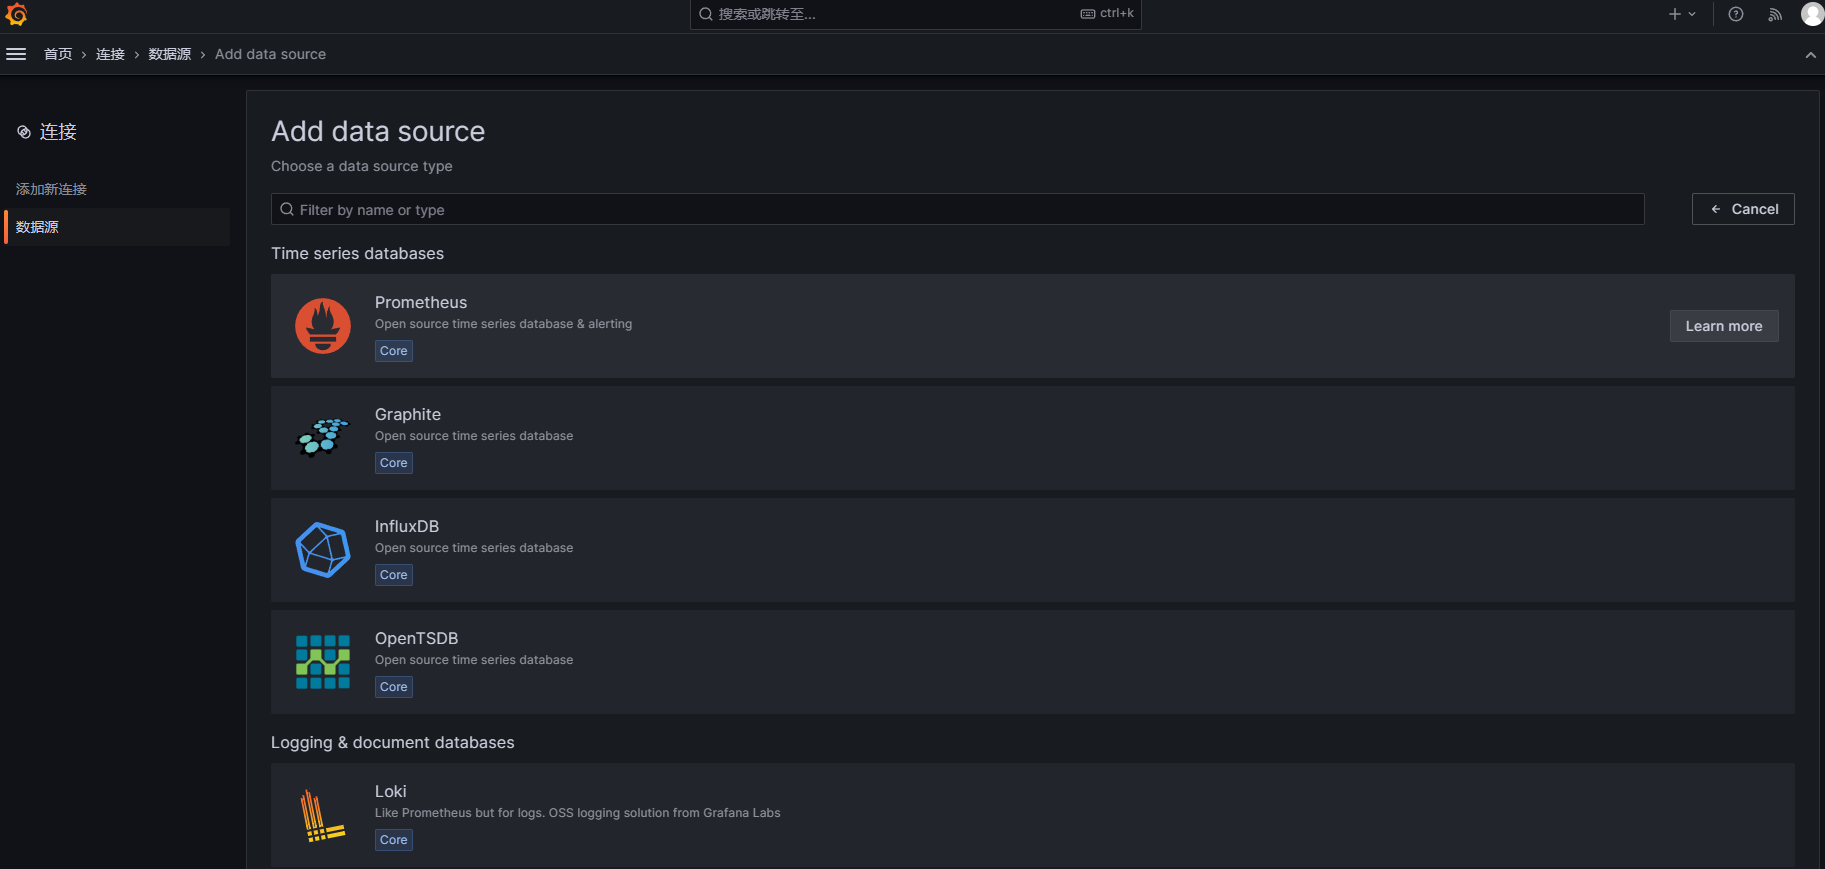1825x869 pixels.
Task: Open the plus new-item dropdown
Action: point(1682,14)
